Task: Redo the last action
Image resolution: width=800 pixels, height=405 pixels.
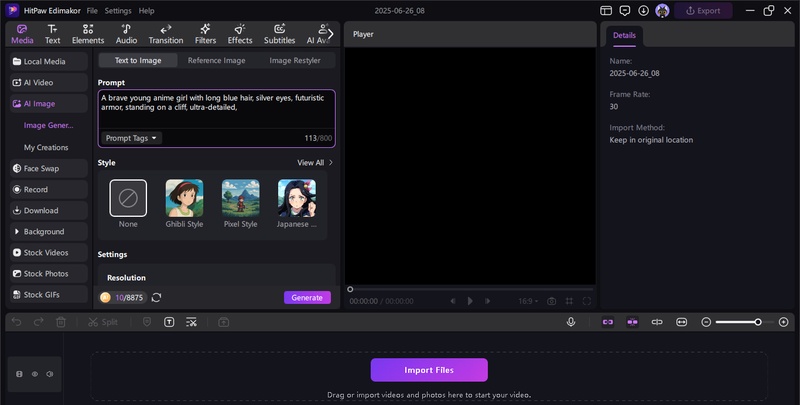Action: 39,322
